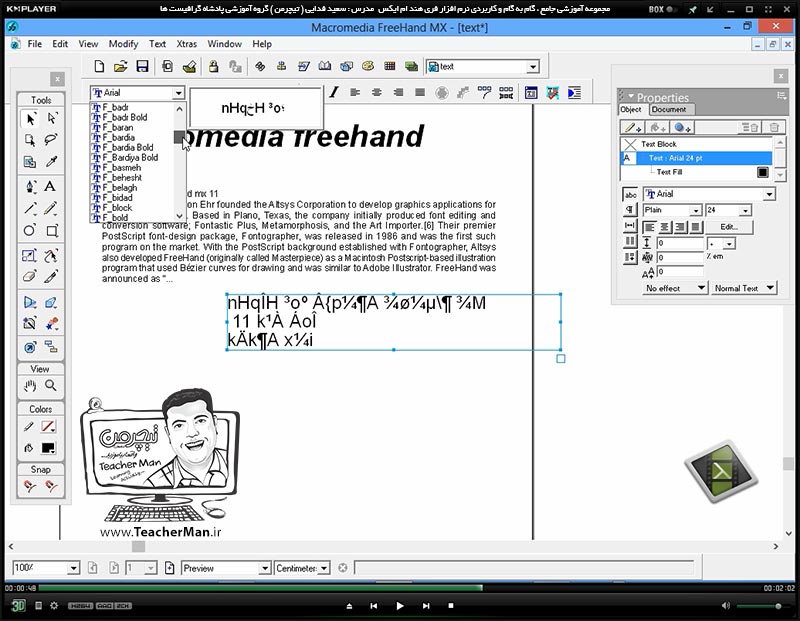Screen dimensions: 800x621
Task: Open the Normal Text dropdown
Action: click(770, 288)
